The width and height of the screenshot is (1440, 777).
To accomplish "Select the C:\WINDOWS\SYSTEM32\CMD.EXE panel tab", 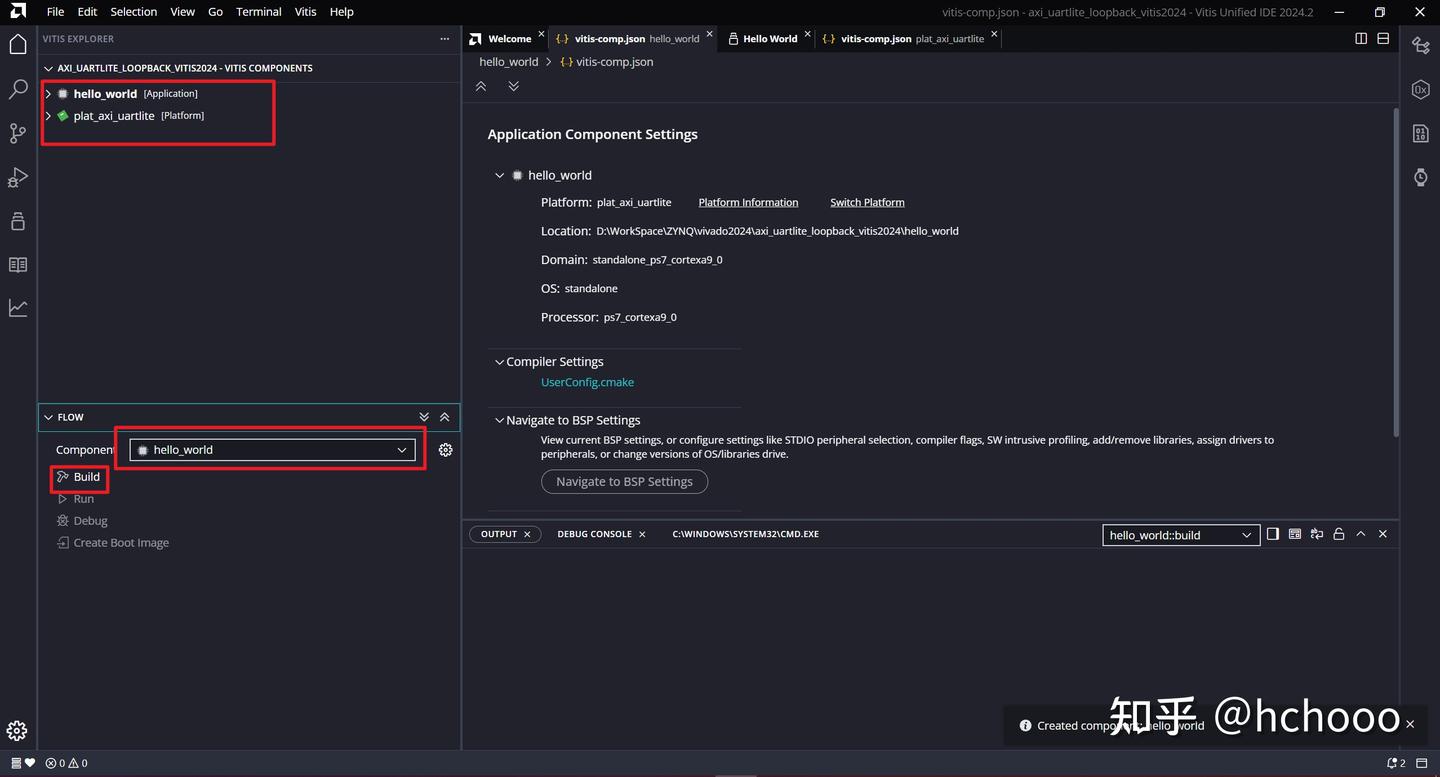I will coord(745,534).
